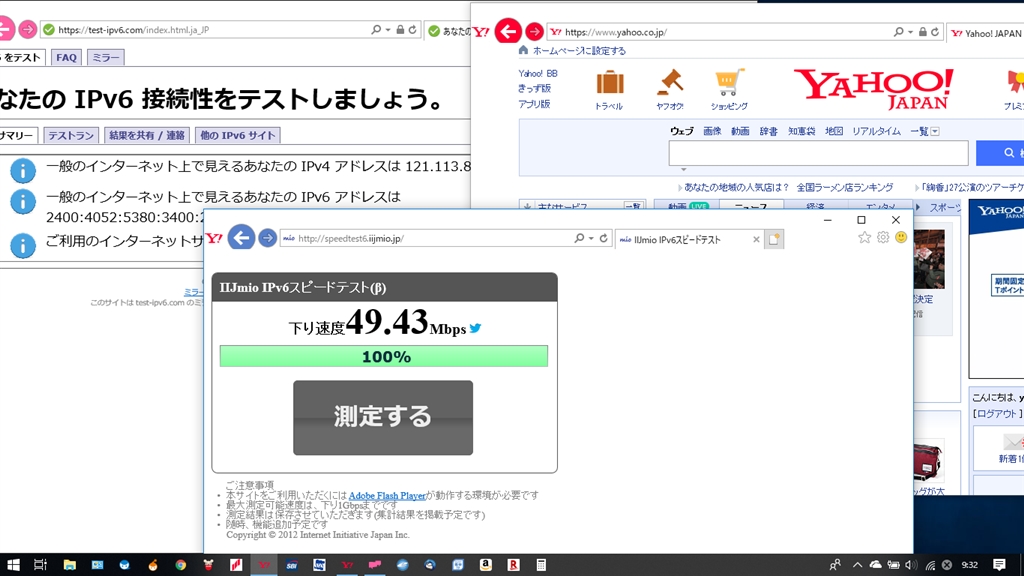Open Calculator from the taskbar
The height and width of the screenshot is (576, 1024).
(541, 565)
